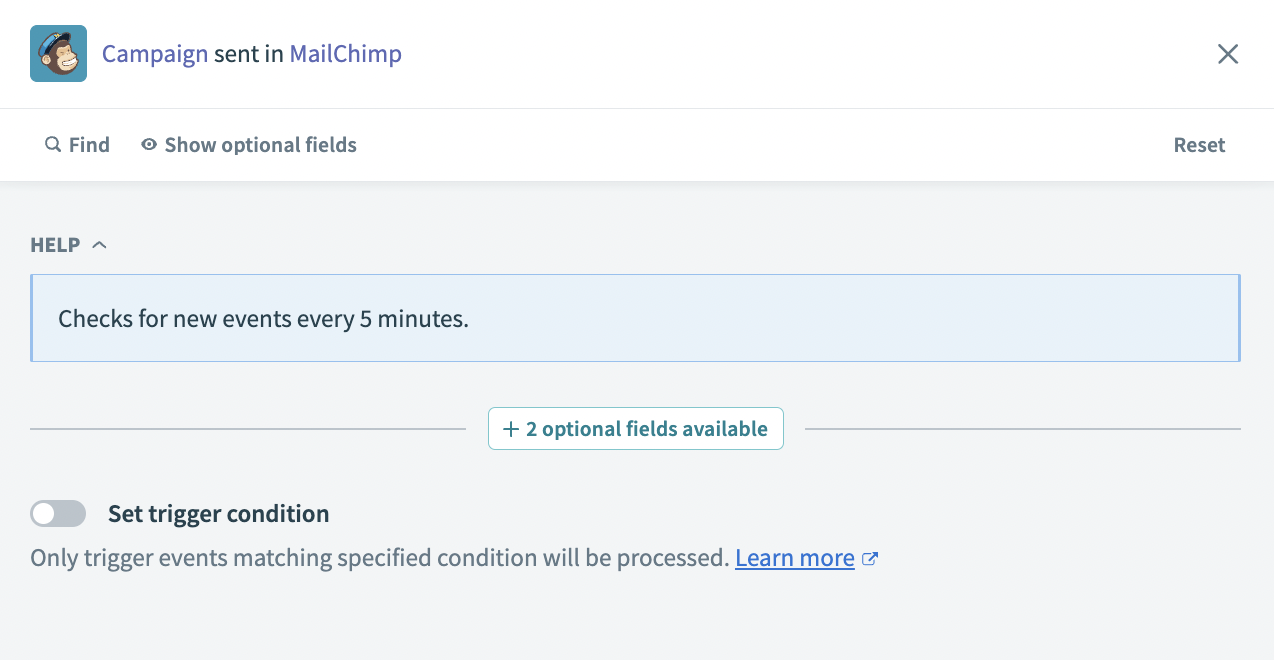1274x660 pixels.
Task: Click the external link icon after Learn more
Action: 870,559
